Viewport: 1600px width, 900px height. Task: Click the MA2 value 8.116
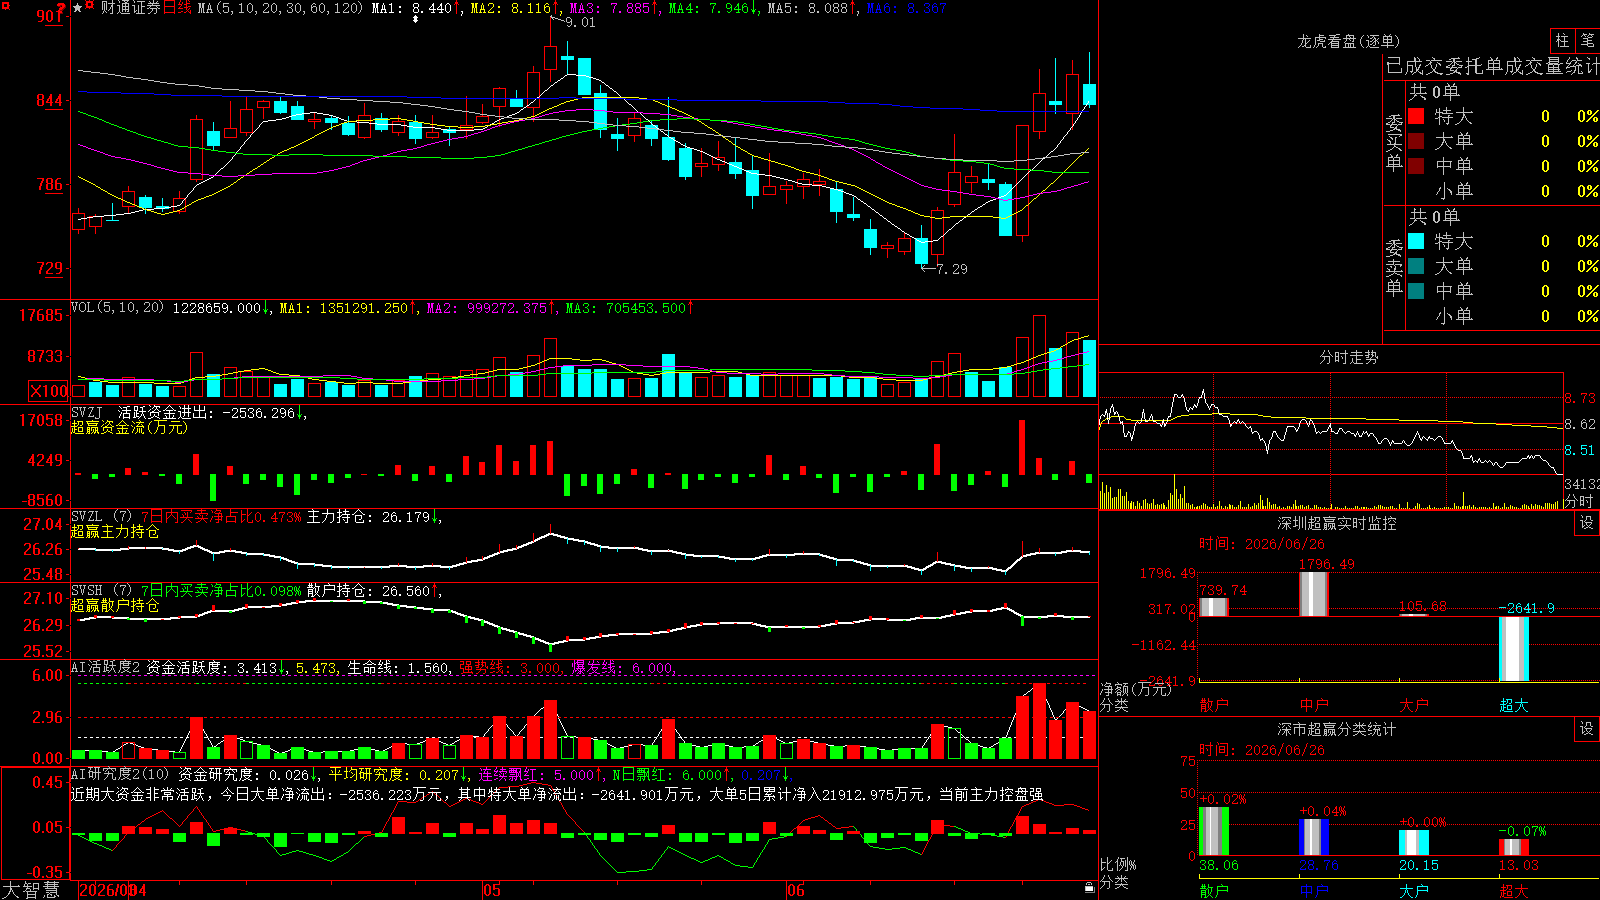pyautogui.click(x=531, y=8)
